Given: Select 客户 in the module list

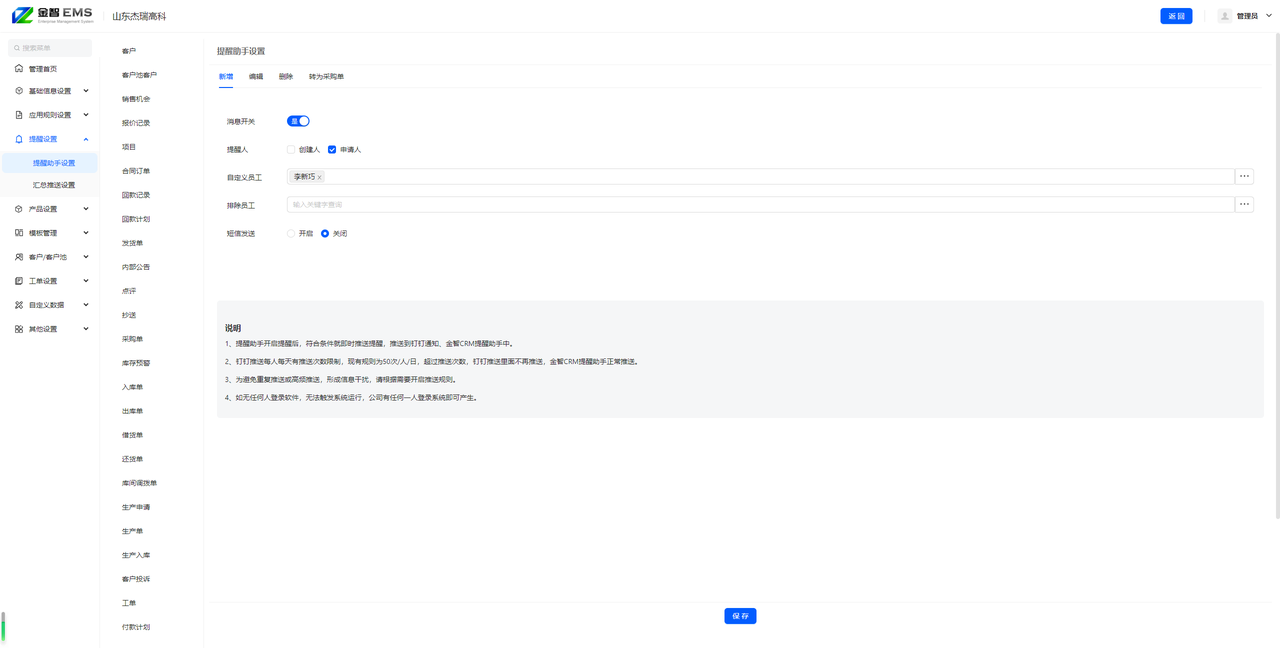Looking at the screenshot, I should click(x=129, y=51).
